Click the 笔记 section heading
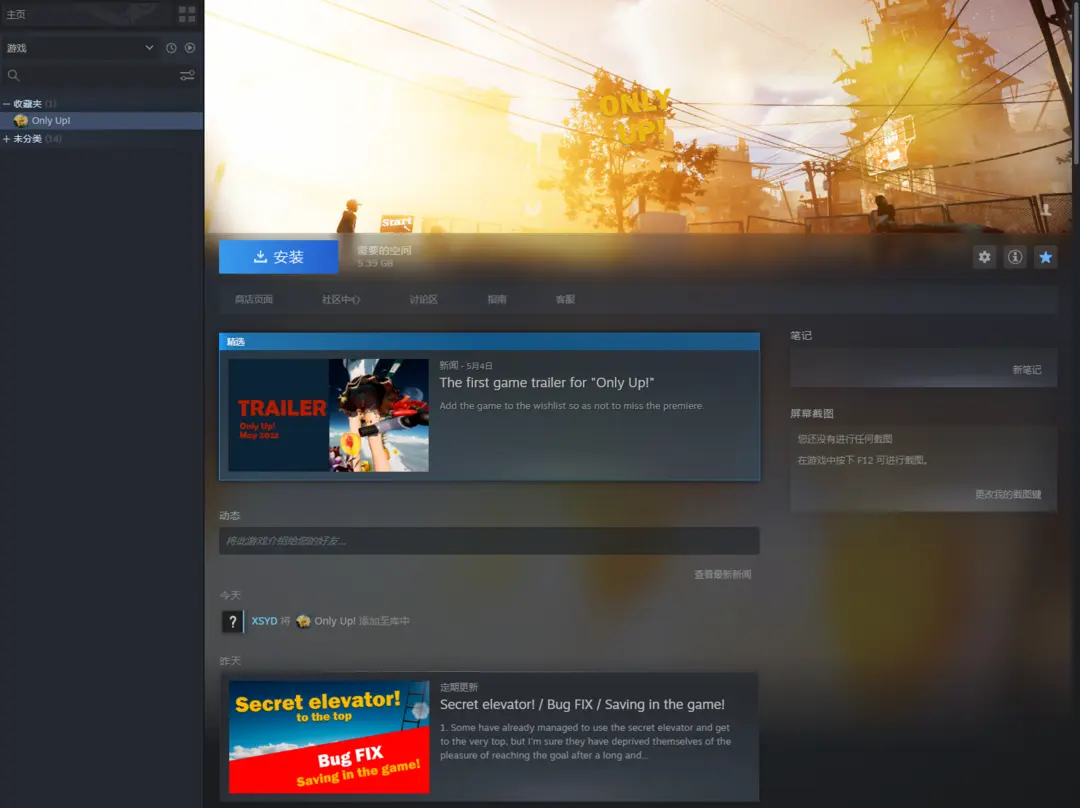1080x808 pixels. click(x=800, y=335)
